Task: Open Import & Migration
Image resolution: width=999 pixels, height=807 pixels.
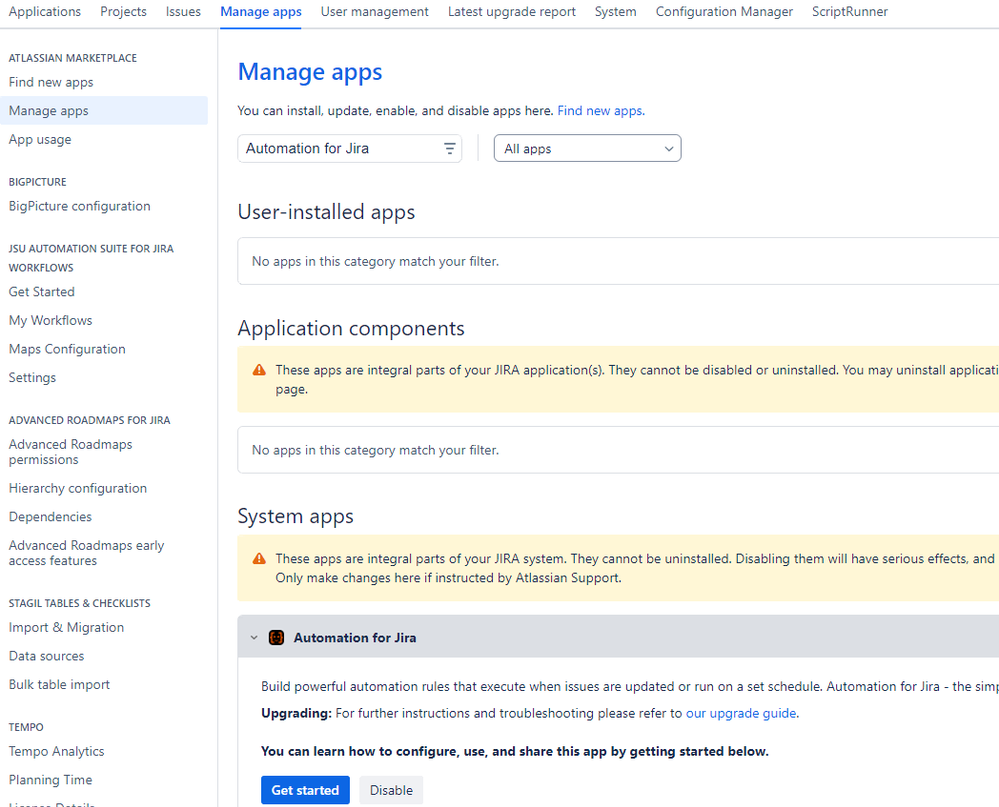Action: coord(66,627)
